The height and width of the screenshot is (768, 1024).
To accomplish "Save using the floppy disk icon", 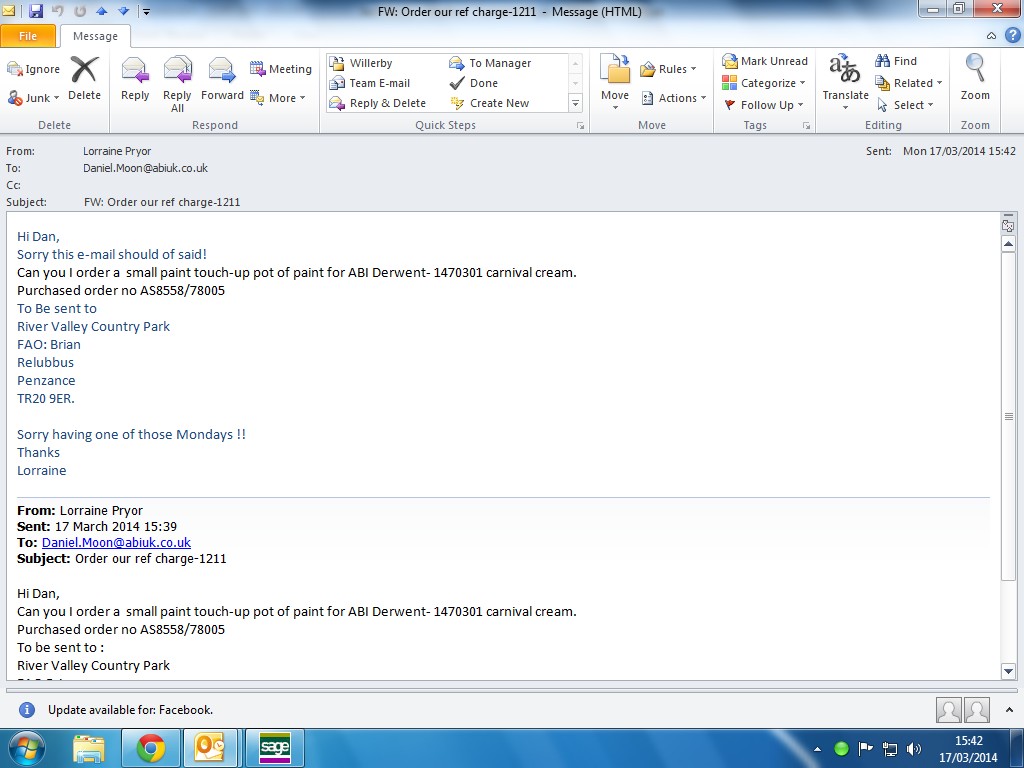I will point(35,11).
